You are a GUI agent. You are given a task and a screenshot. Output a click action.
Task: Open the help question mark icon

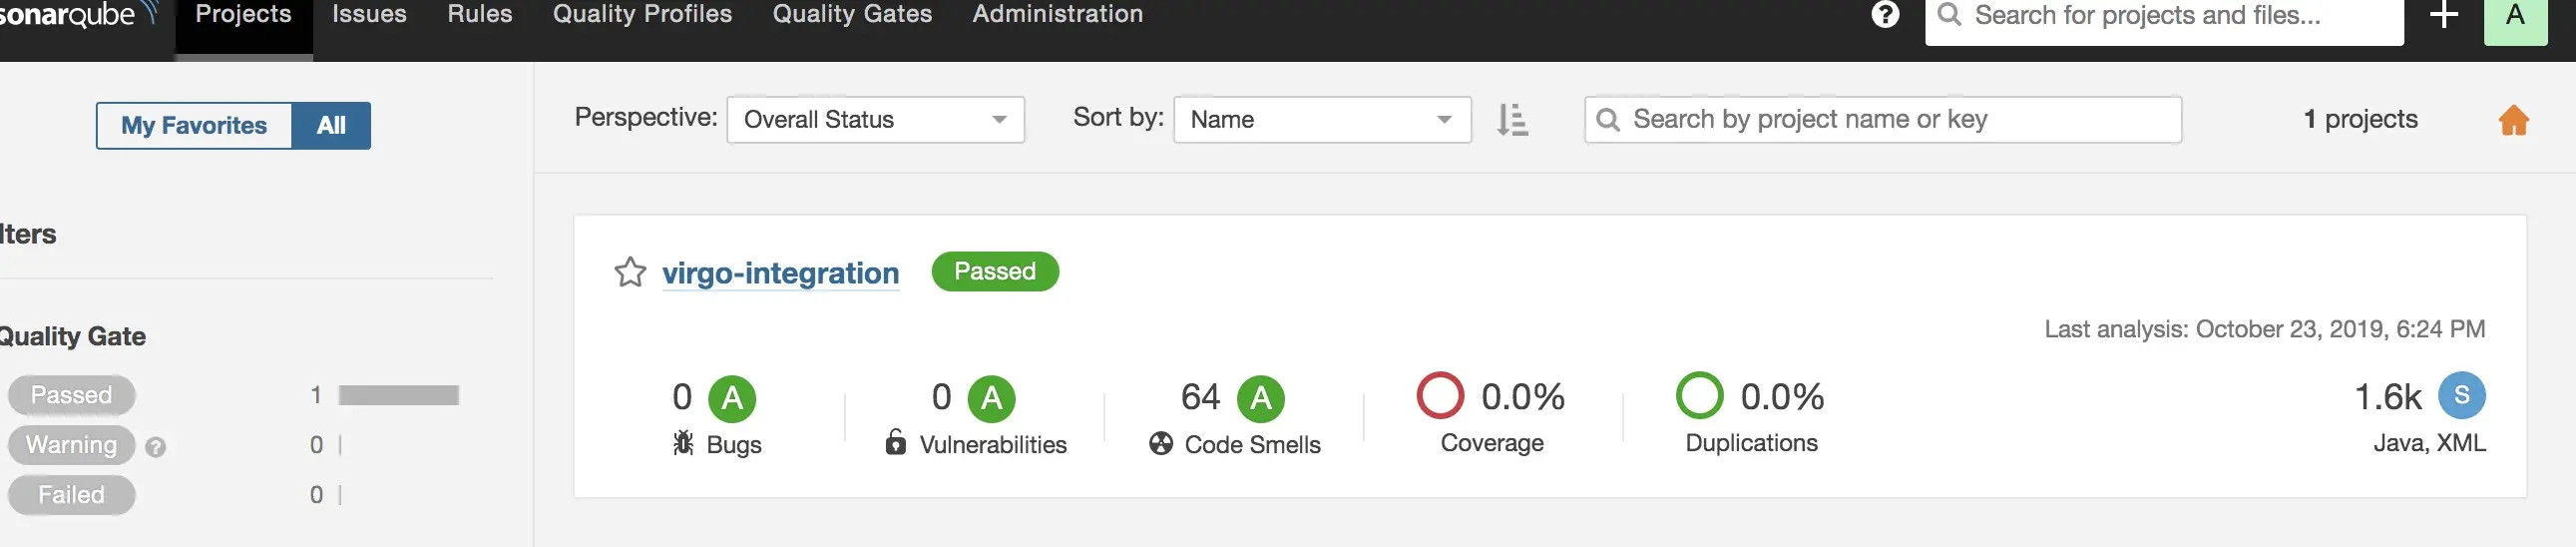click(x=1885, y=15)
